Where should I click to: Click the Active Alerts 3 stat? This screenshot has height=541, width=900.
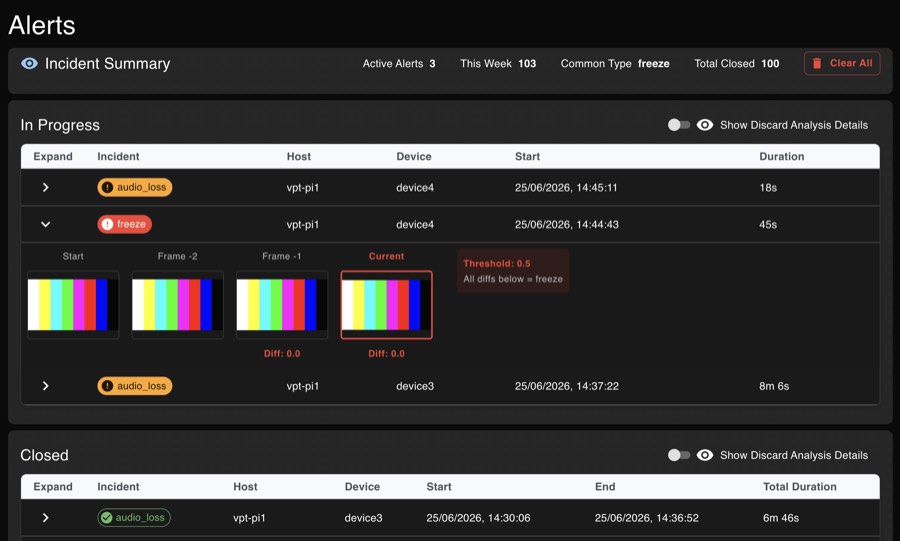[x=399, y=64]
